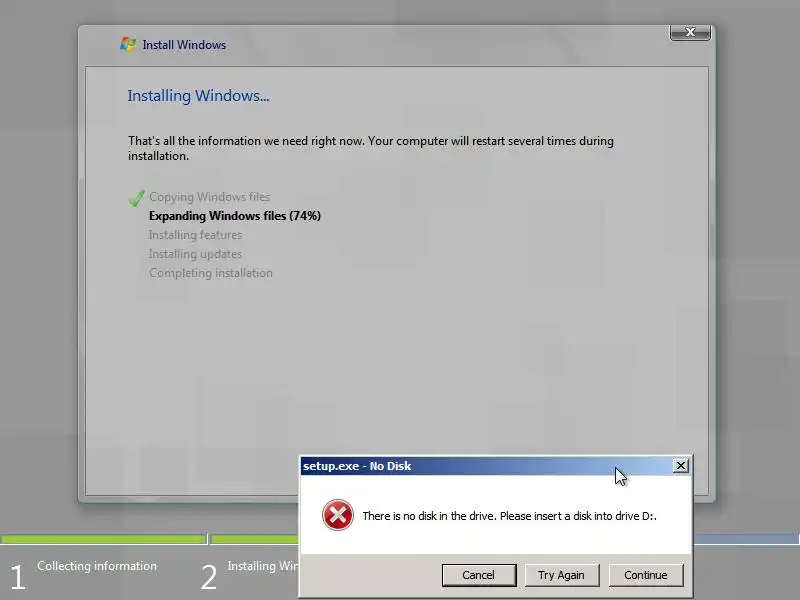Click the 'Completing installation' step text
The width and height of the screenshot is (800, 600).
(x=211, y=273)
